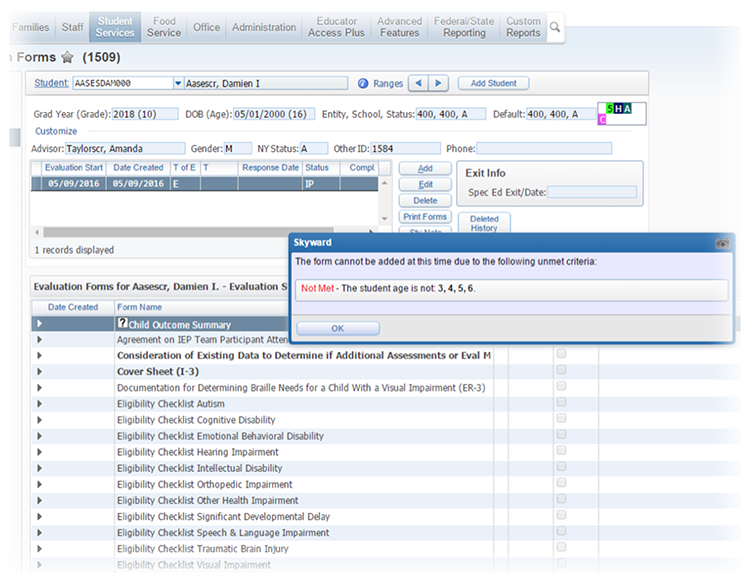Open the Student ID dropdown arrow
The width and height of the screenshot is (750, 580).
point(178,83)
